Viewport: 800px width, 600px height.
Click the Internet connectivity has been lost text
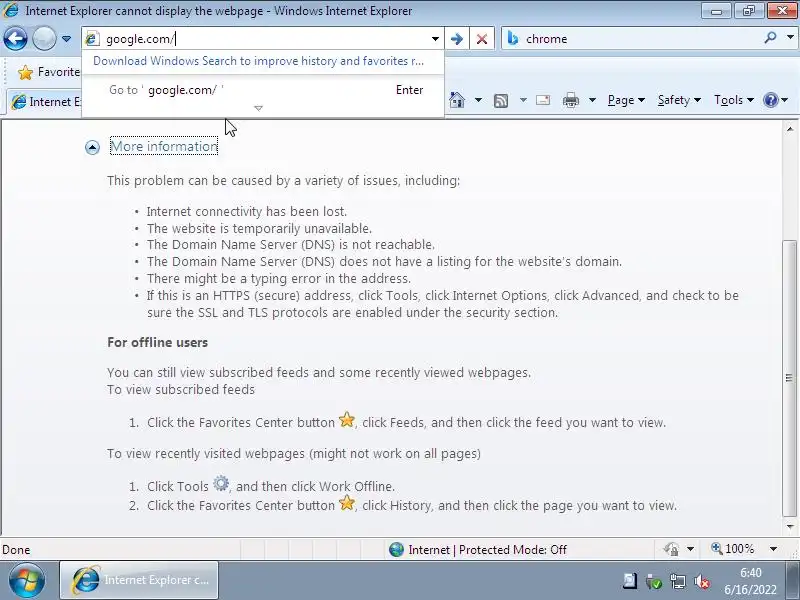click(x=247, y=211)
